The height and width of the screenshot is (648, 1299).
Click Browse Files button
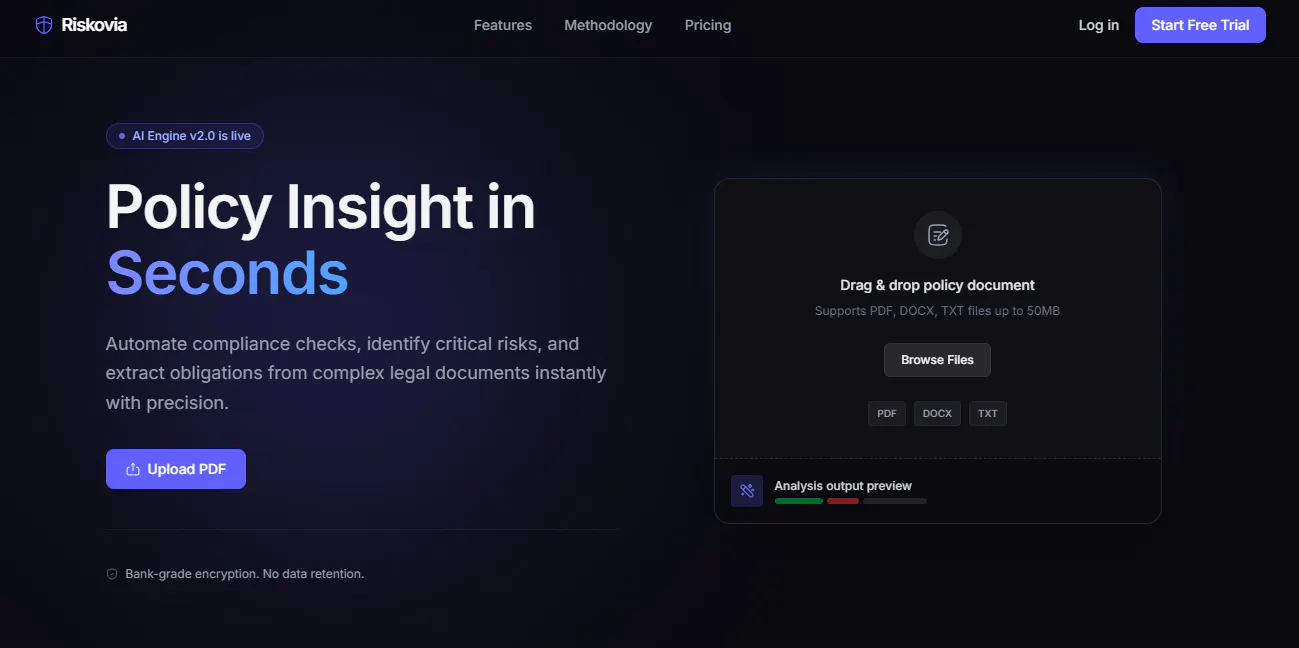coord(937,360)
